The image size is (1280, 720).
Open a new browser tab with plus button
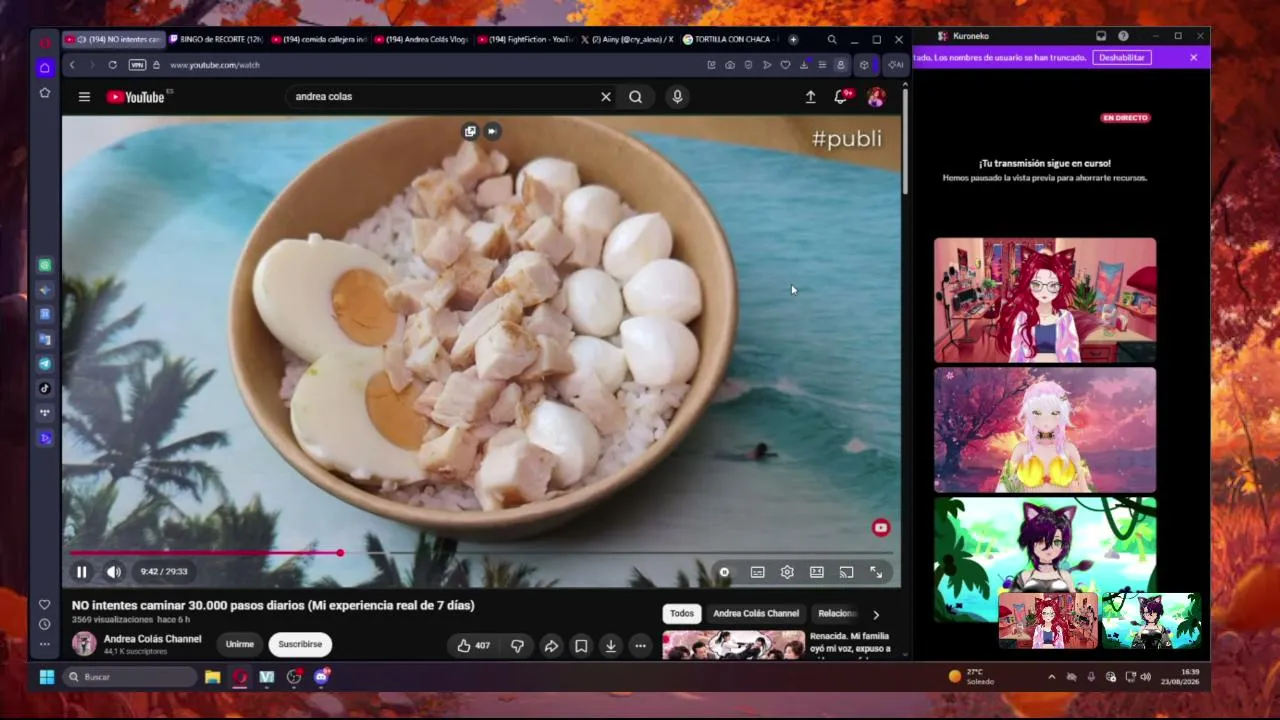pyautogui.click(x=793, y=40)
